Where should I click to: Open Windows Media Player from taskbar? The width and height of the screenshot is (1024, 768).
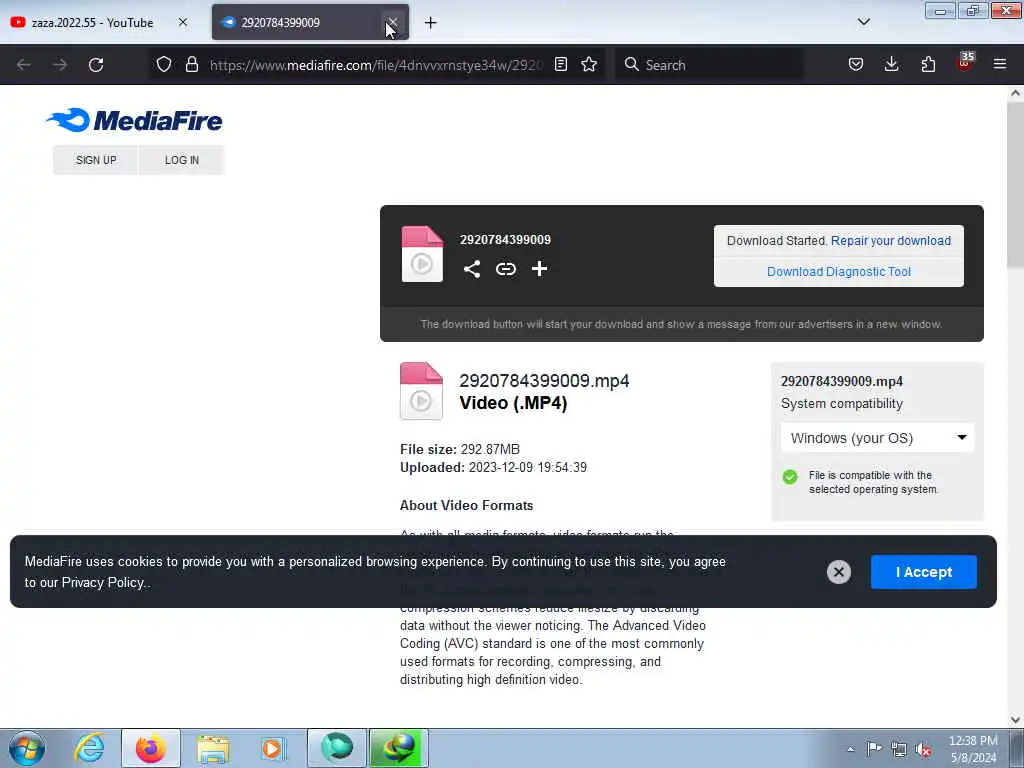tap(272, 748)
